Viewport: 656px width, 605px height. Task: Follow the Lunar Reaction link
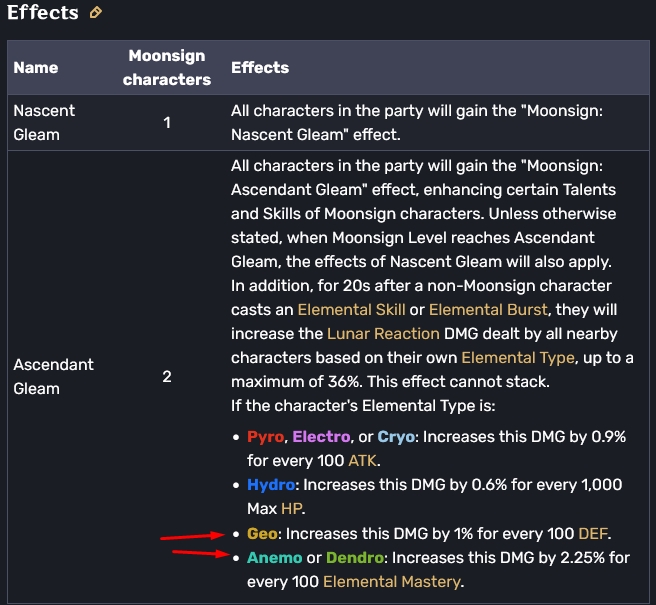(x=383, y=334)
